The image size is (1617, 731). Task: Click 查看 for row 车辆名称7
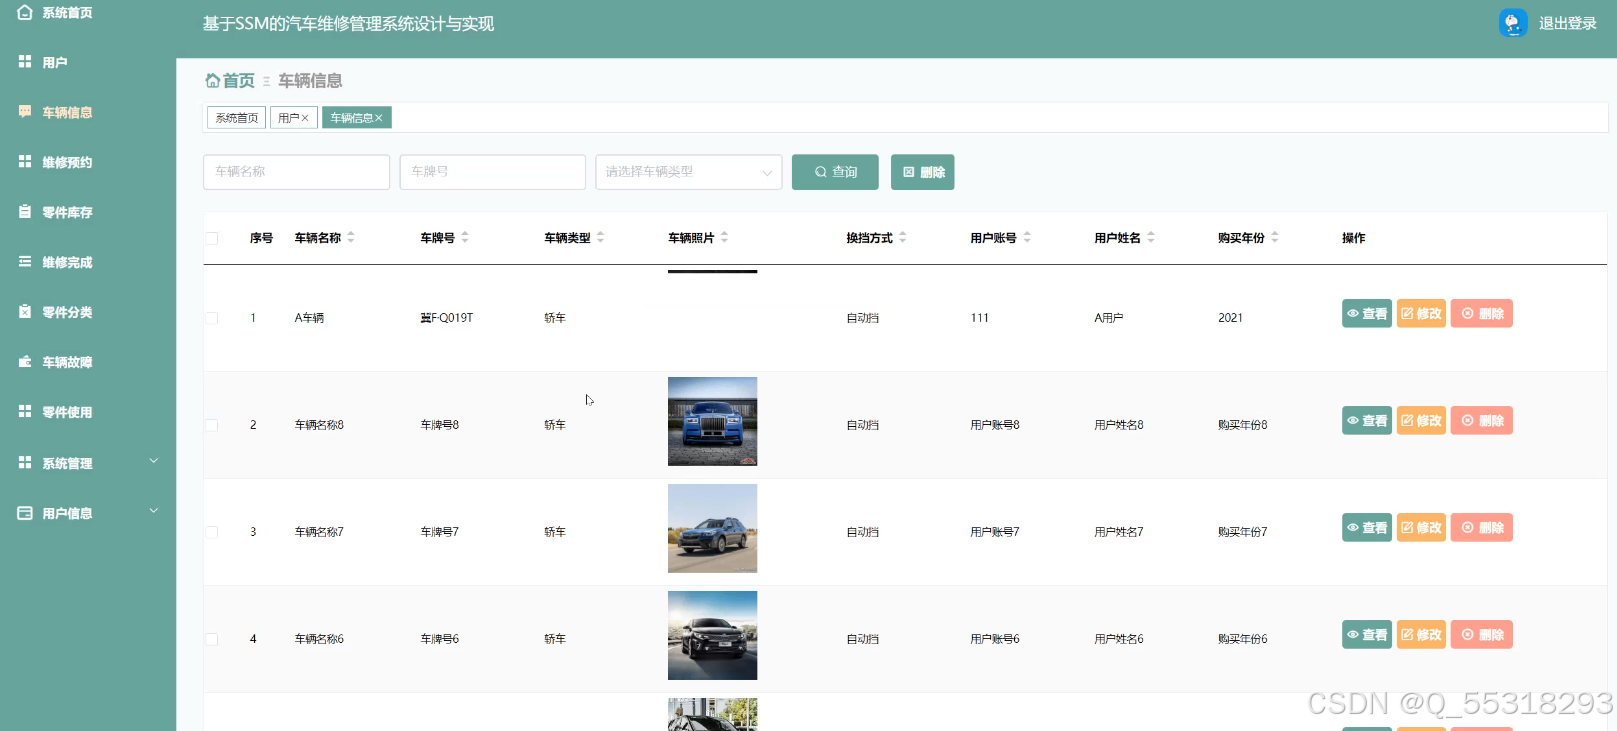pyautogui.click(x=1367, y=528)
